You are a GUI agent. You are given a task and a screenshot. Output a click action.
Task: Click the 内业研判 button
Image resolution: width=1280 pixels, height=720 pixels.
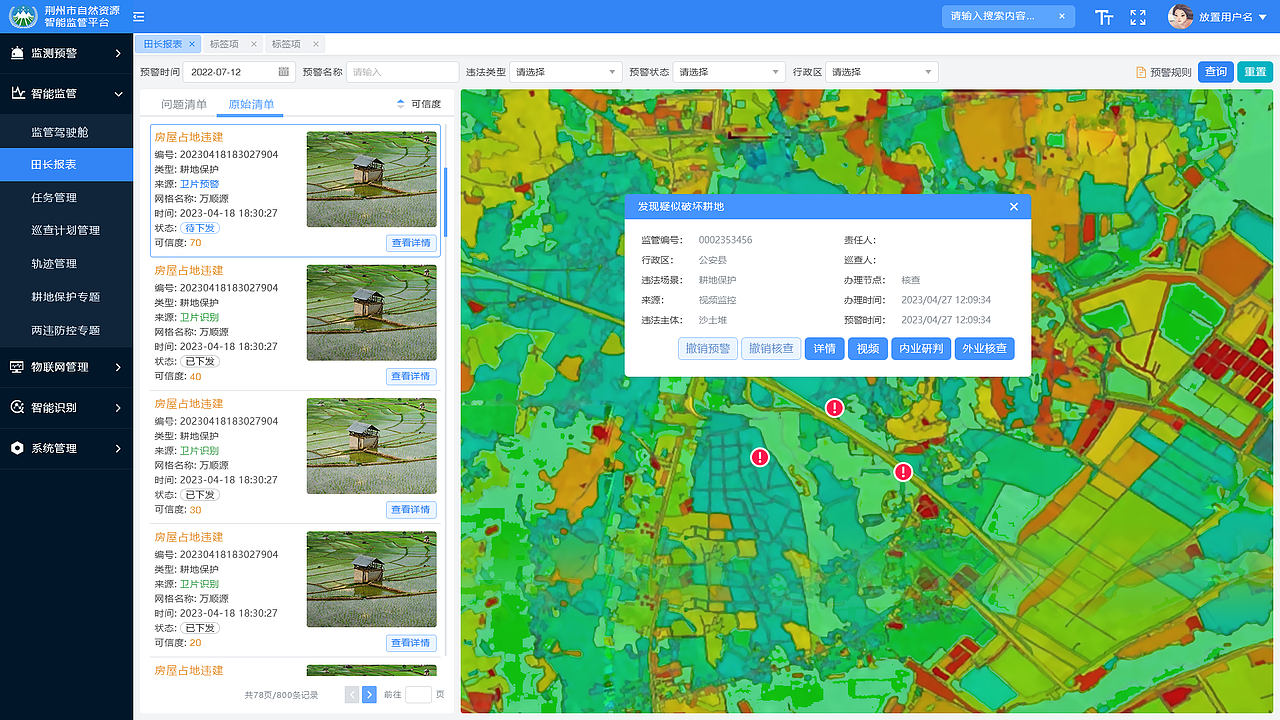[x=921, y=349]
